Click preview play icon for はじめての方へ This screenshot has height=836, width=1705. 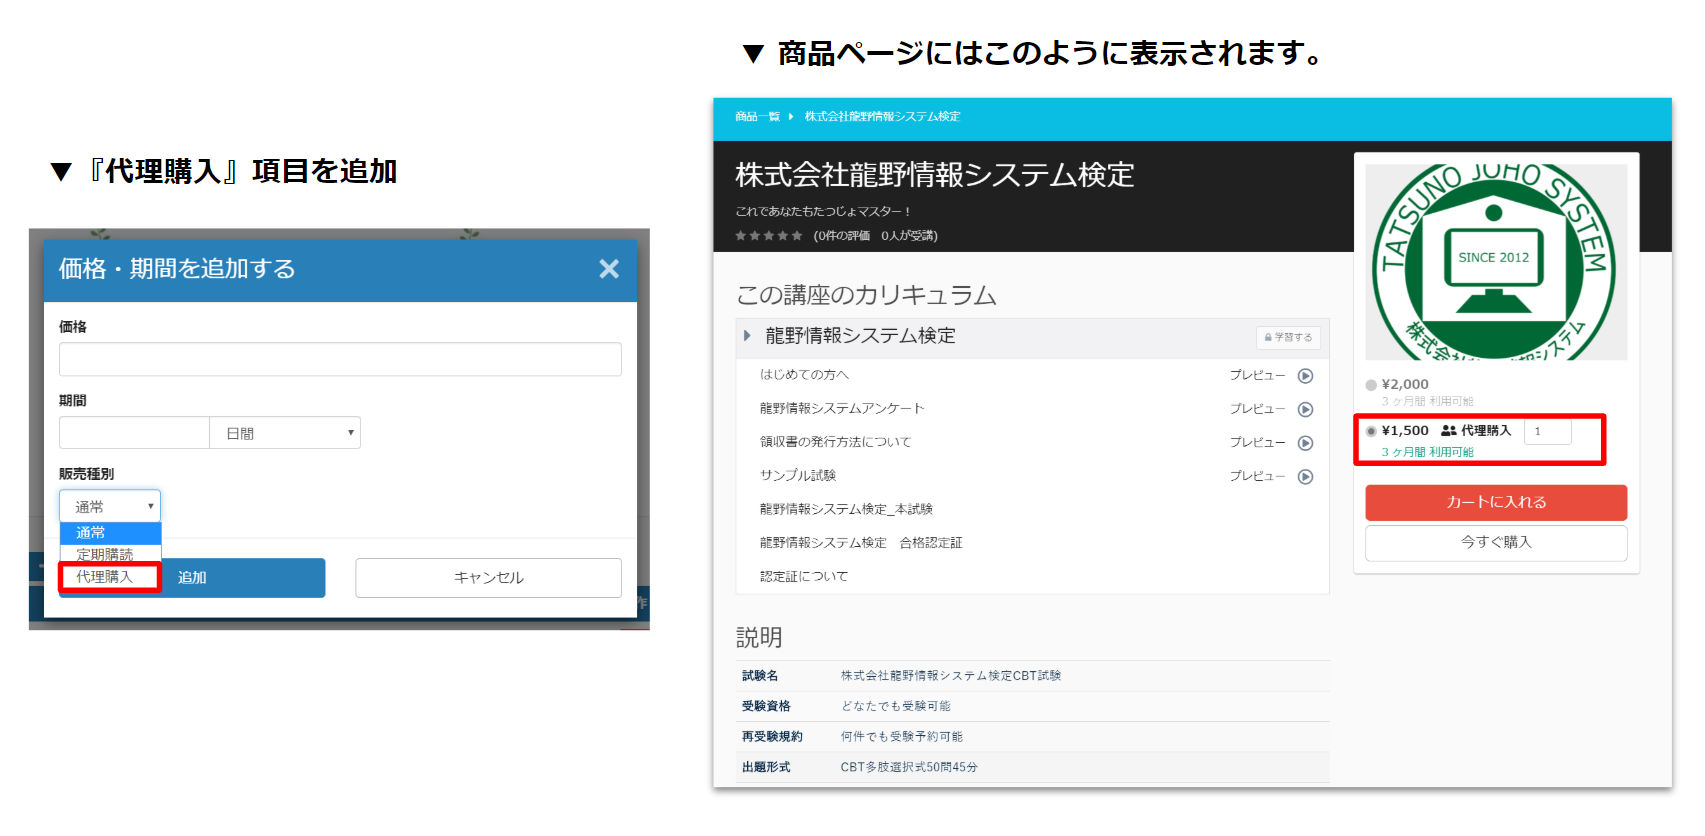click(x=1305, y=376)
